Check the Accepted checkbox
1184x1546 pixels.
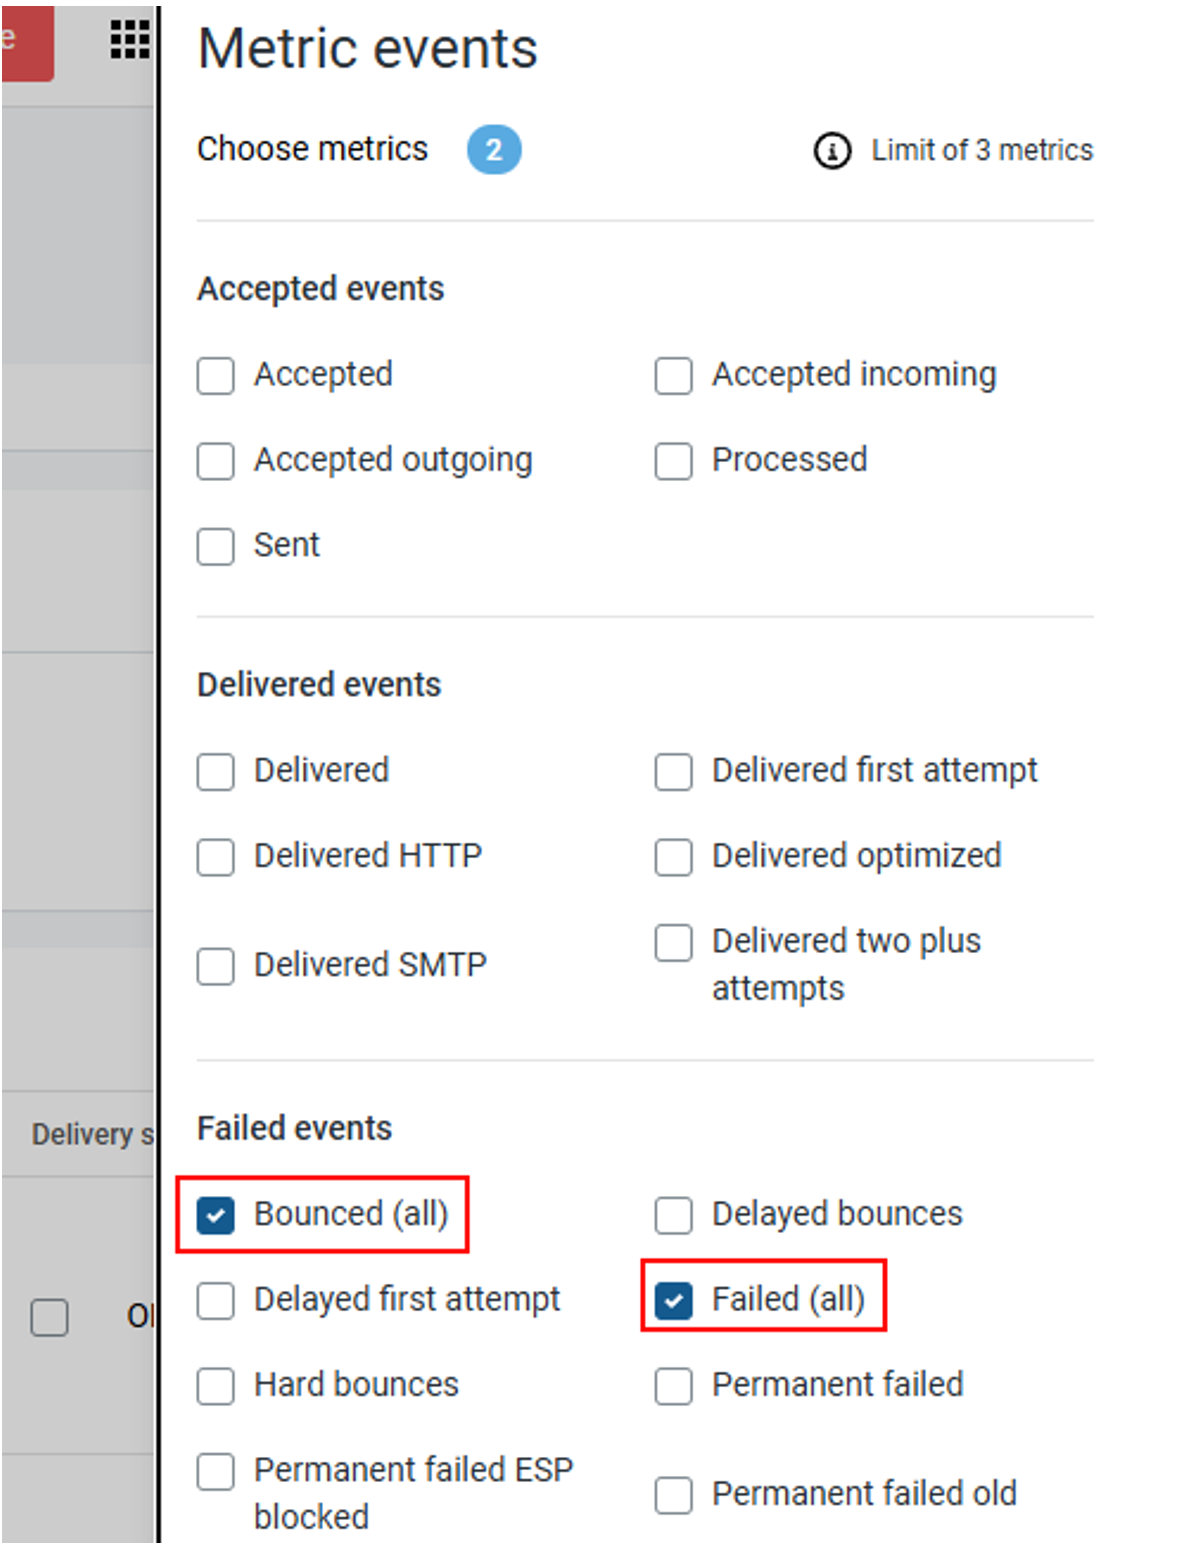click(x=215, y=376)
